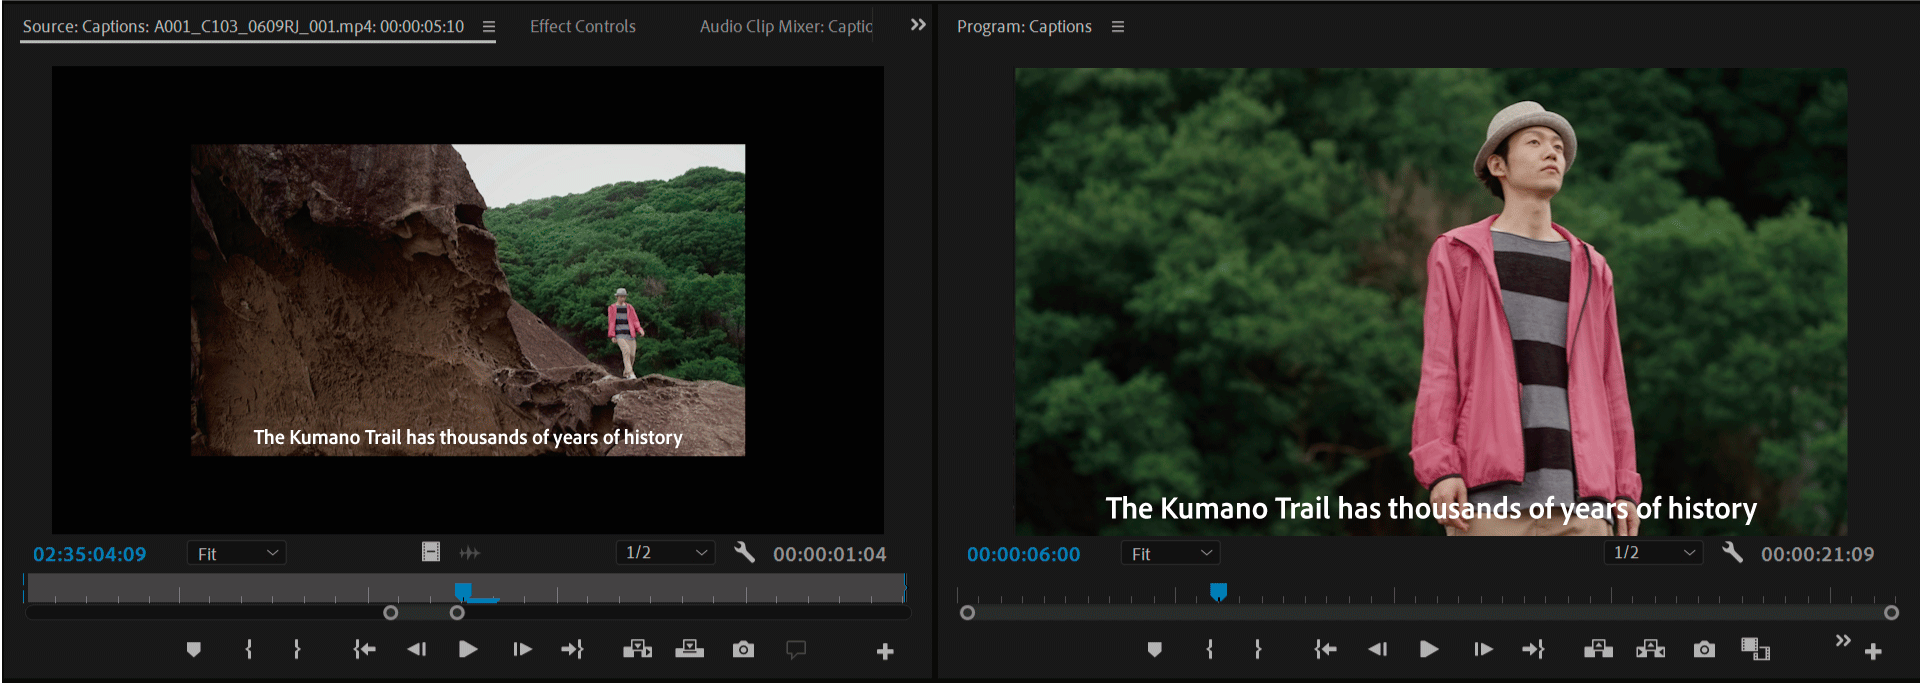The width and height of the screenshot is (1920, 683).
Task: Toggle Comparison View in Program monitor
Action: [x=1755, y=650]
